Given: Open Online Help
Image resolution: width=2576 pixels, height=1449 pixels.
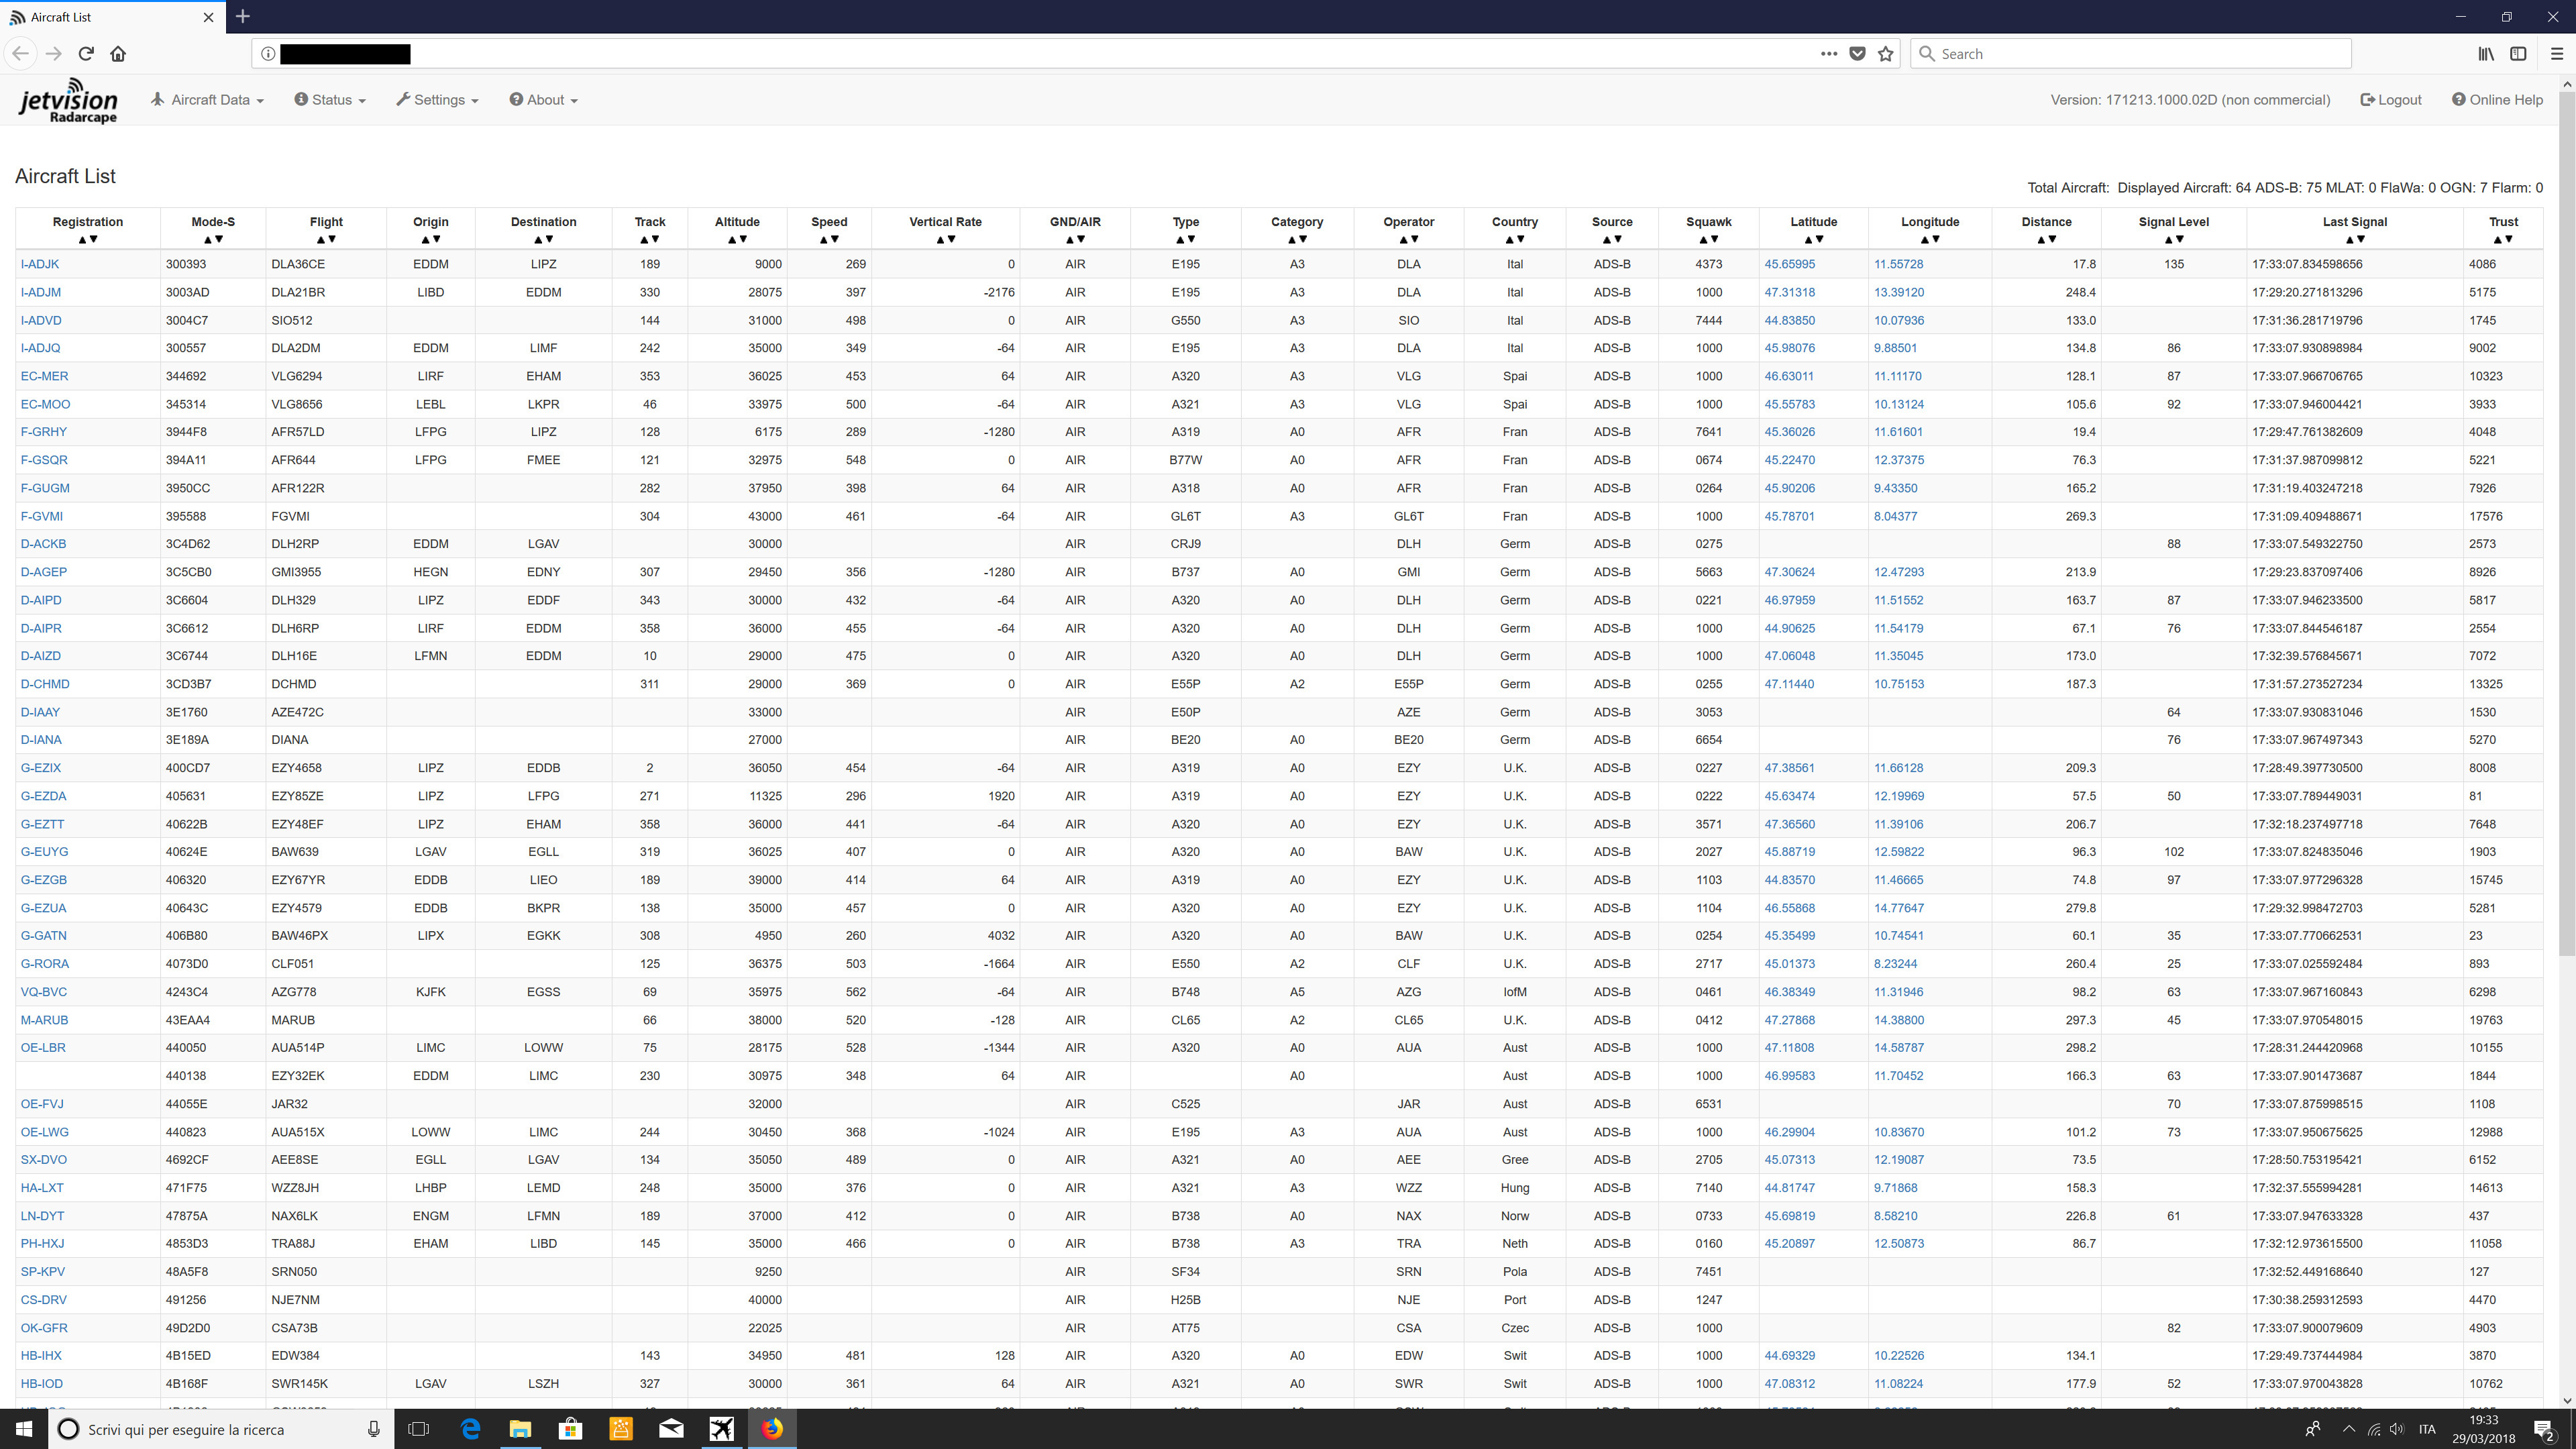Looking at the screenshot, I should (x=2497, y=100).
